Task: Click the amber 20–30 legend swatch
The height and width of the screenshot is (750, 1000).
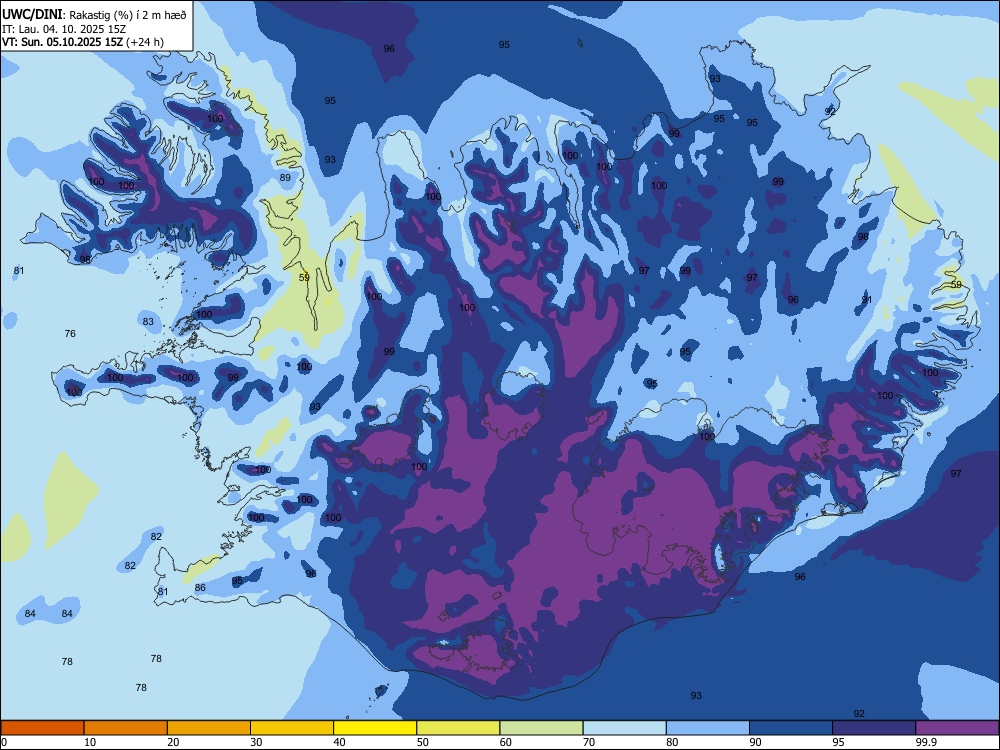Action: coord(209,728)
